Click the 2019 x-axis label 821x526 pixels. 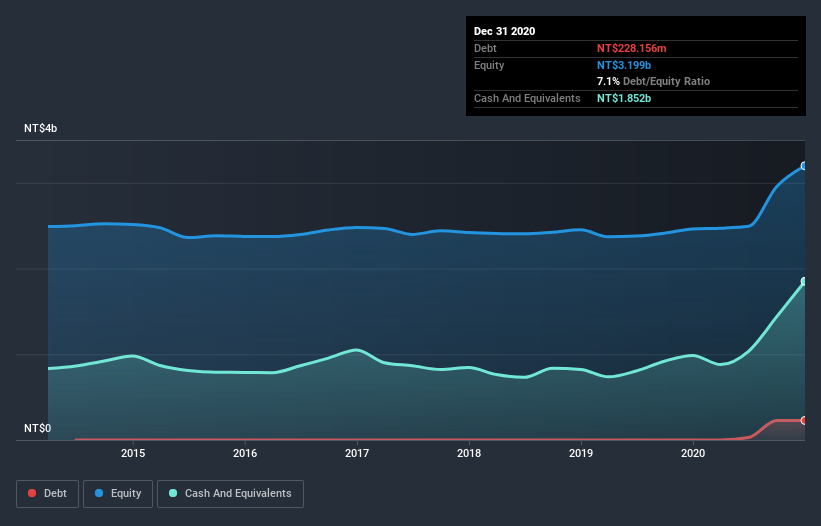pos(581,453)
